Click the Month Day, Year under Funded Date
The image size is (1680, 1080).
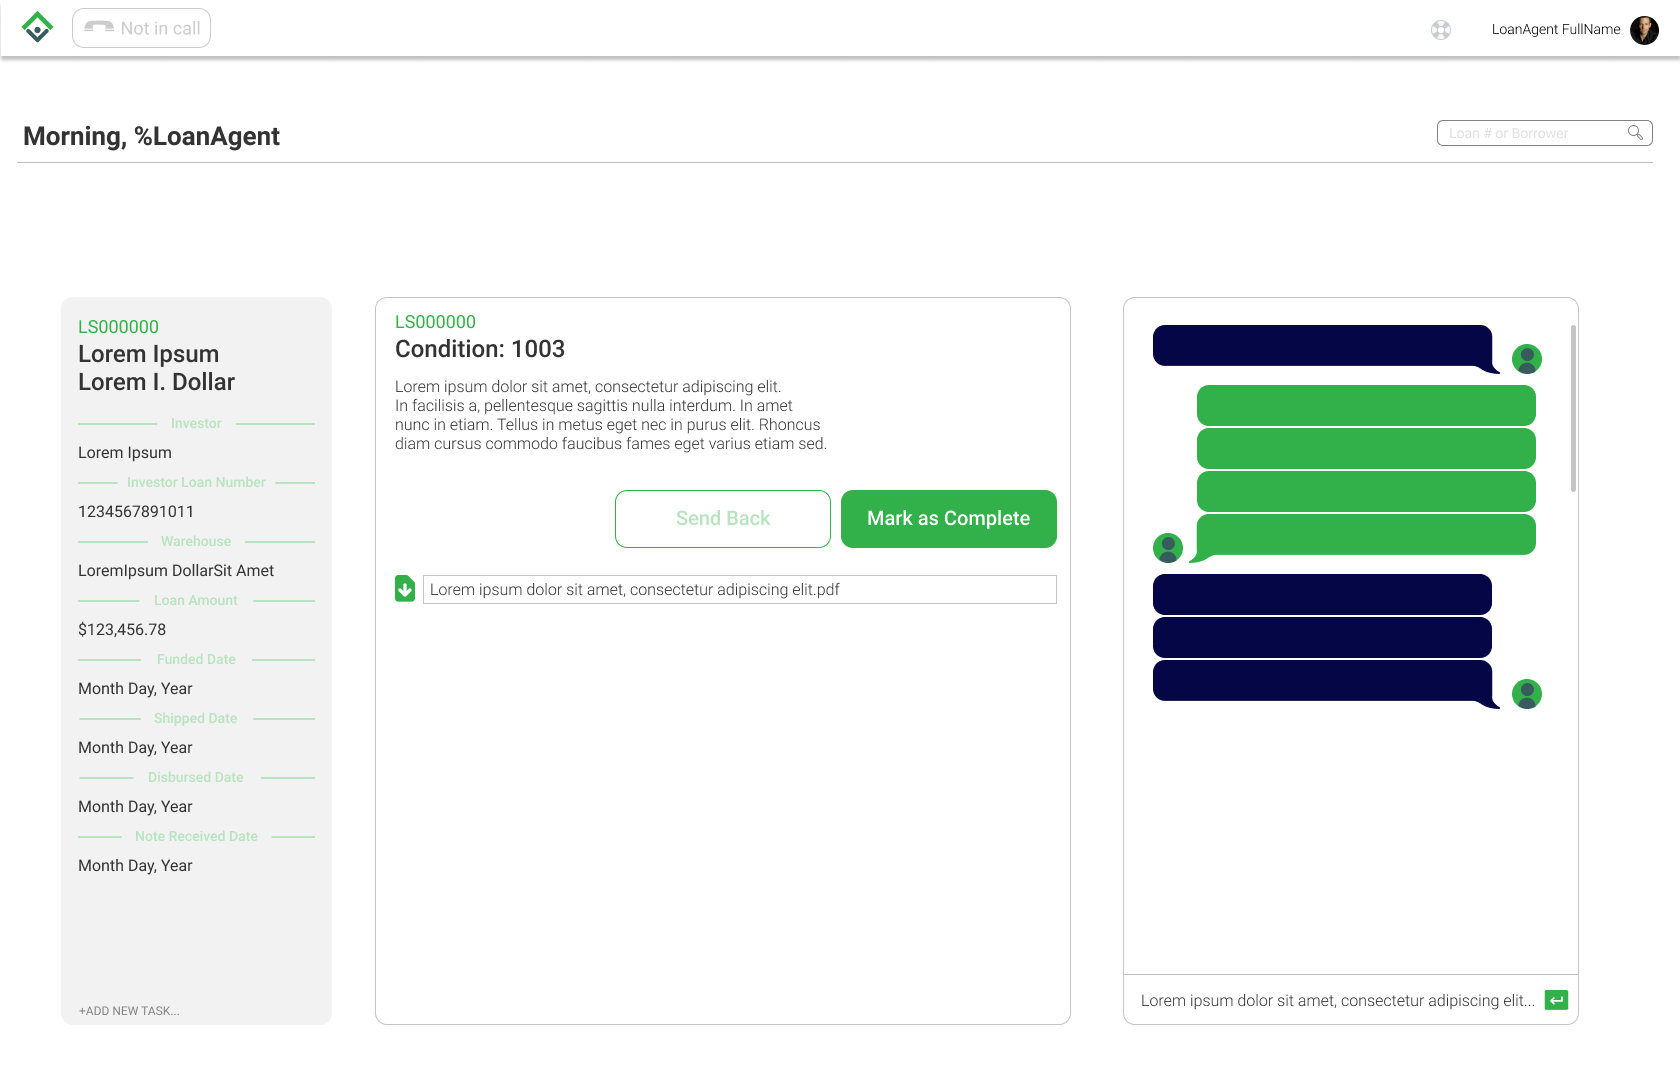coord(135,689)
